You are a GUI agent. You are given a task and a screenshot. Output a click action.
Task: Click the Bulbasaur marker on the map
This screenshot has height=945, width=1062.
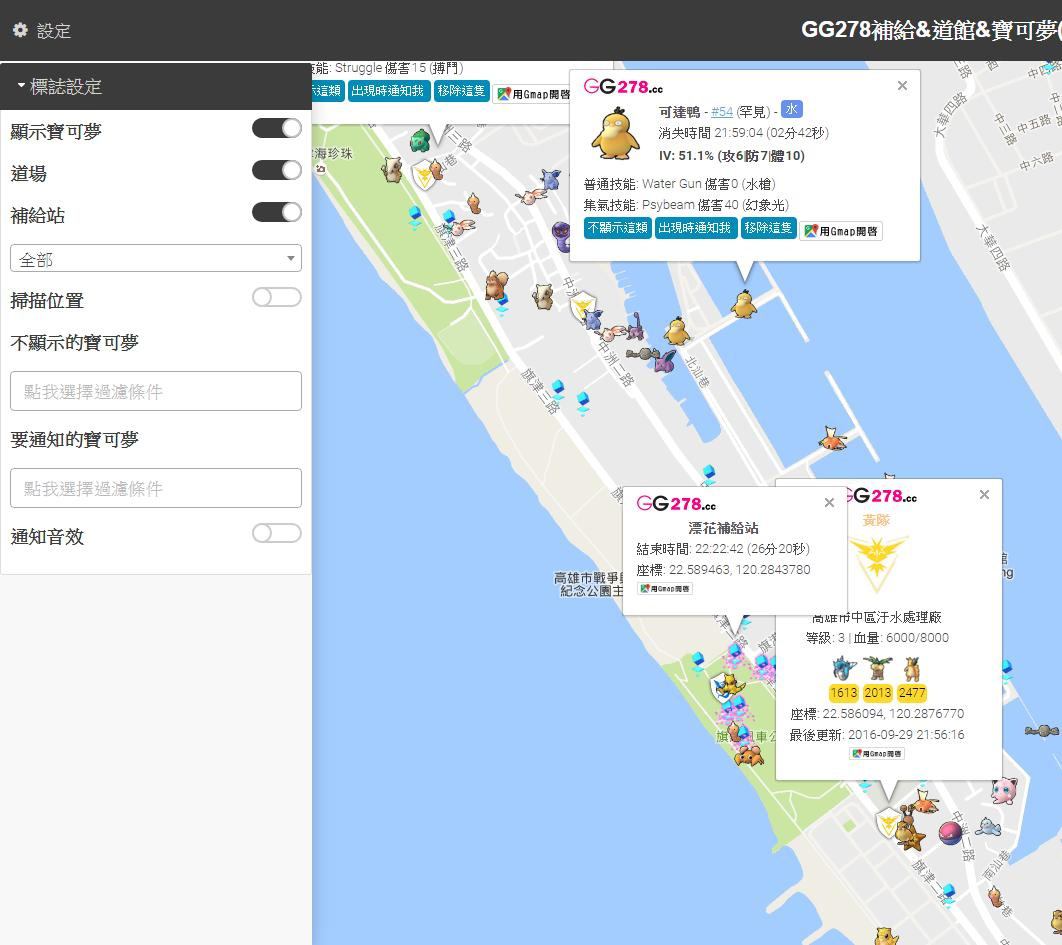coord(421,141)
